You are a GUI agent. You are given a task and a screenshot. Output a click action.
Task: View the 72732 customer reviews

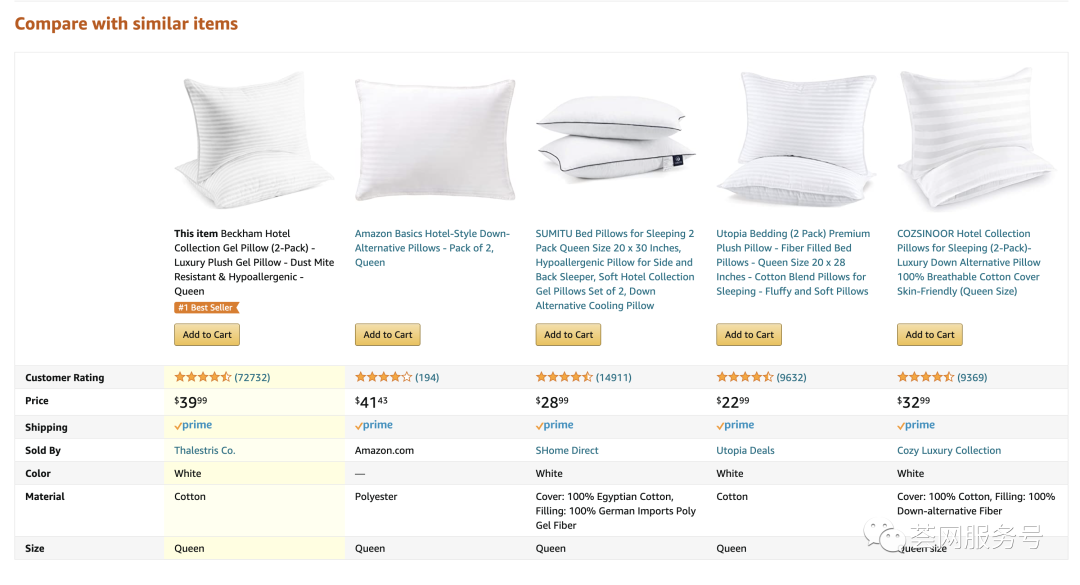click(252, 378)
